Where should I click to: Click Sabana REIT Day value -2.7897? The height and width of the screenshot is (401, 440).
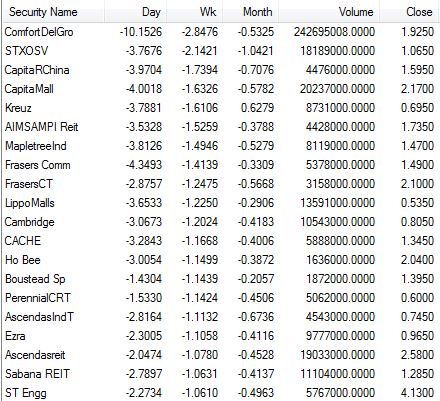(x=144, y=374)
